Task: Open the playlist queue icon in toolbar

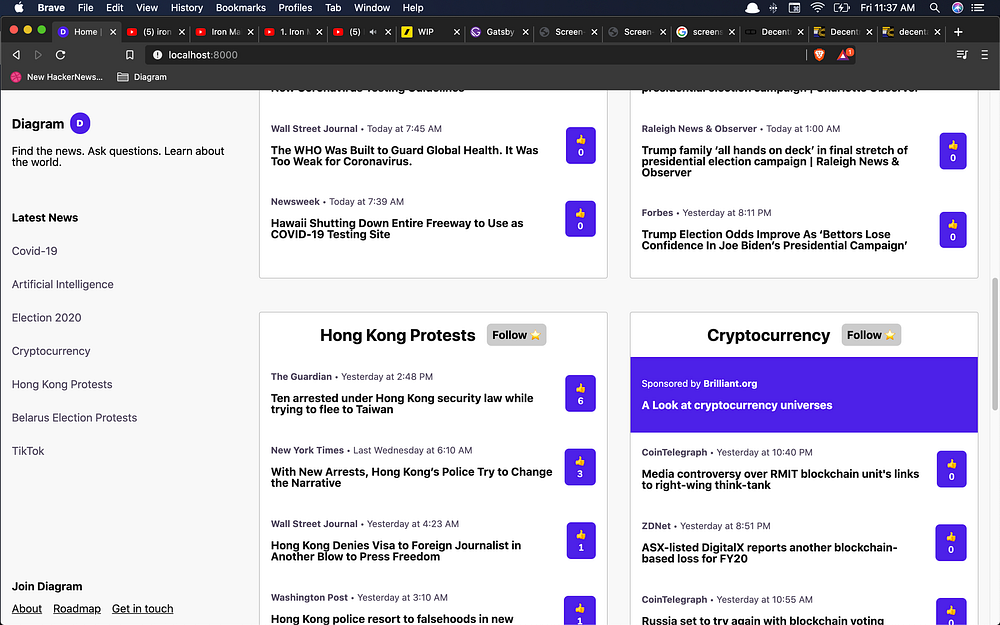Action: (962, 55)
